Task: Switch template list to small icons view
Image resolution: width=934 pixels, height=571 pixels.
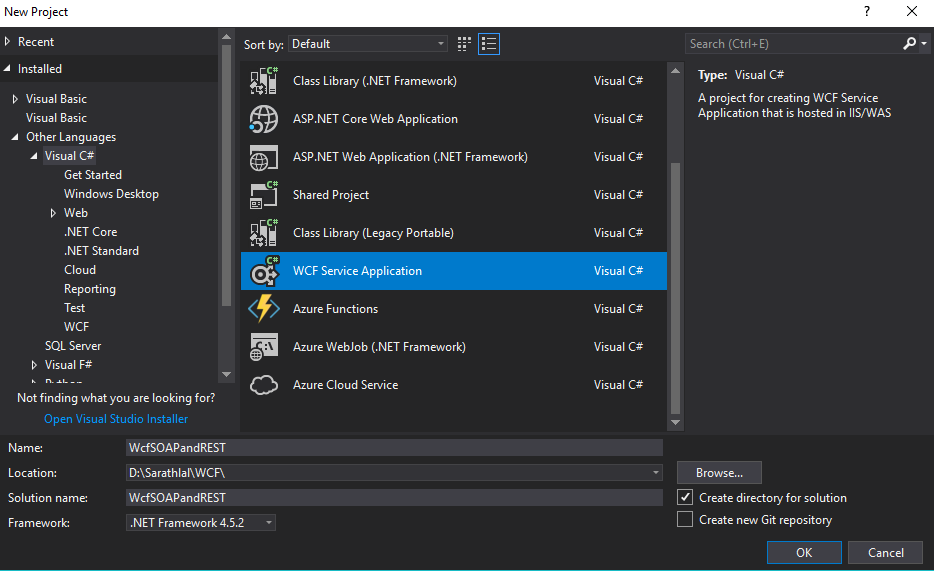Action: point(464,44)
